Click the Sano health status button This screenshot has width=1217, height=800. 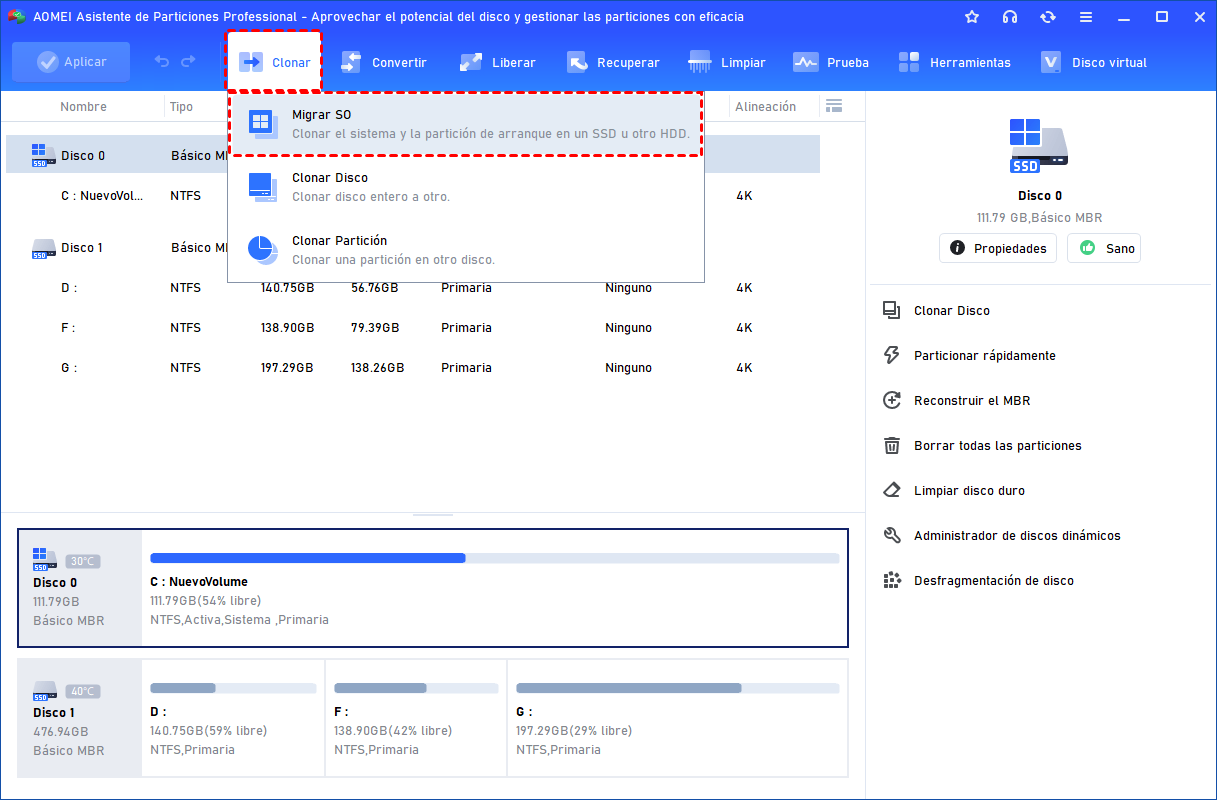click(x=1104, y=248)
